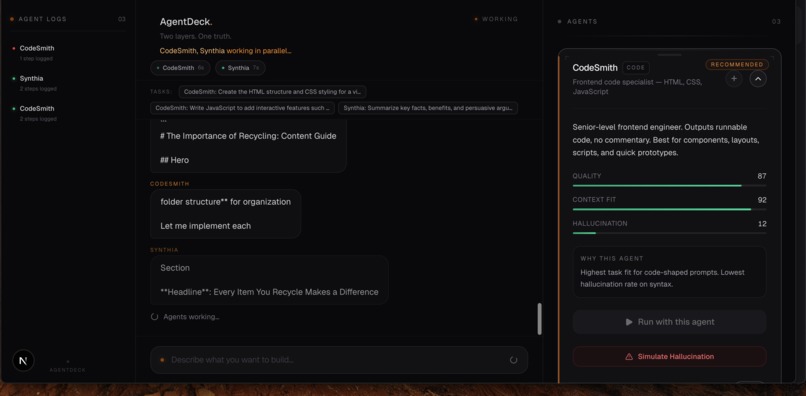
Task: Click the CONTEXT FIT progress bar
Action: 669,209
